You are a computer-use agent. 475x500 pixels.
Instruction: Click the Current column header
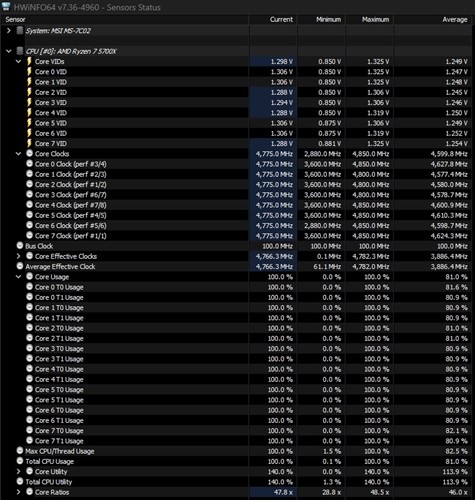click(273, 19)
